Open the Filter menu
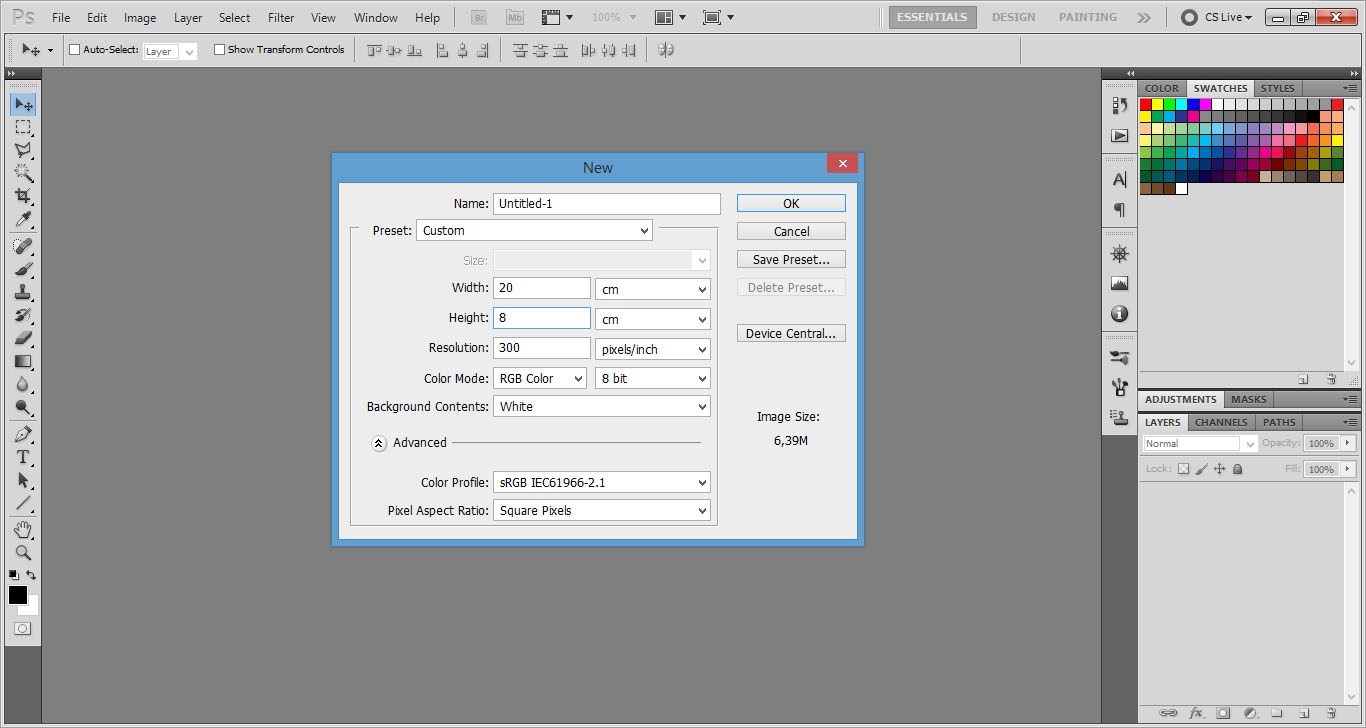The image size is (1366, 728). (281, 18)
